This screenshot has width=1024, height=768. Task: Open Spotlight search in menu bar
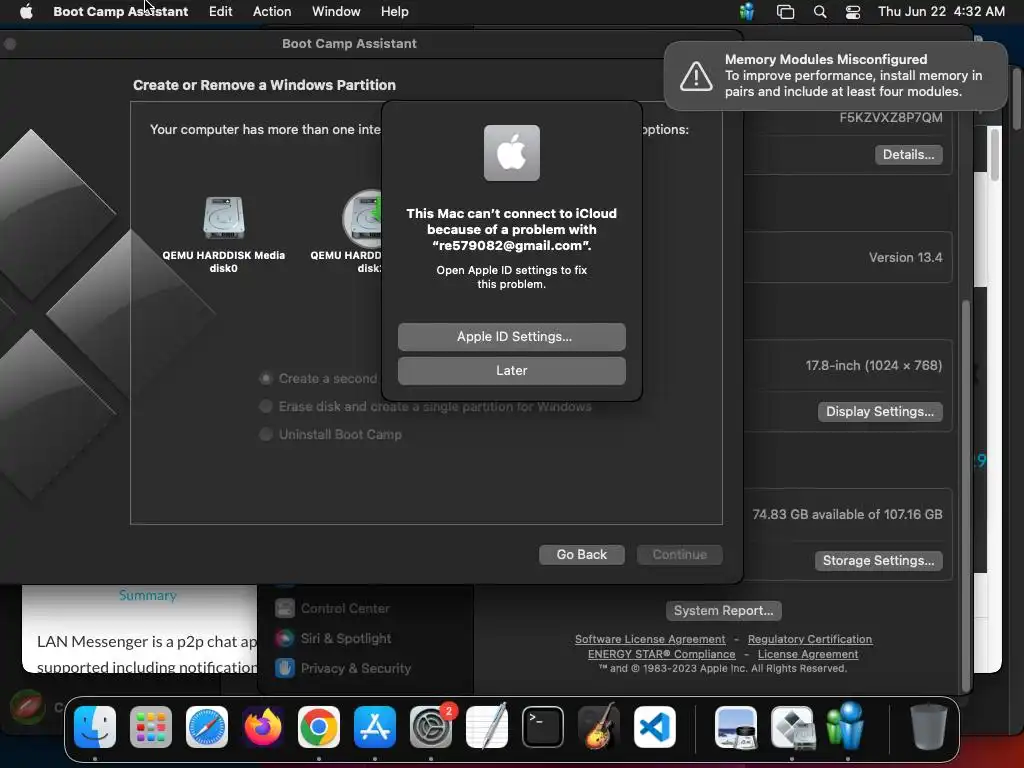tap(820, 11)
